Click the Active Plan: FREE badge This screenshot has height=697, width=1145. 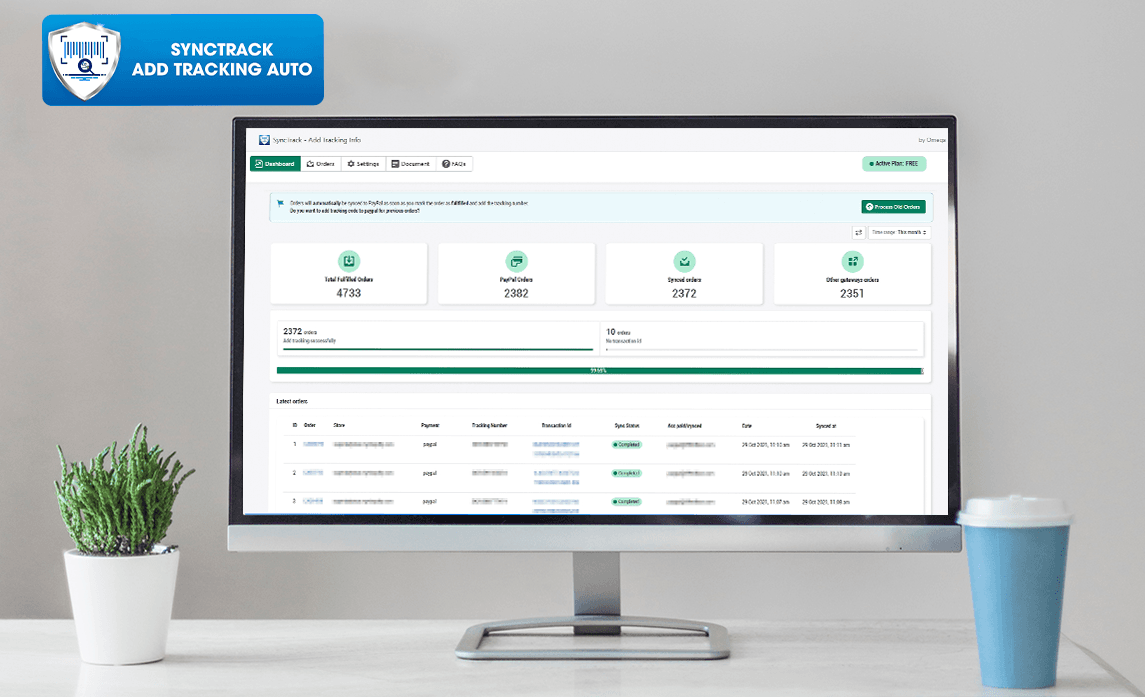click(x=893, y=164)
